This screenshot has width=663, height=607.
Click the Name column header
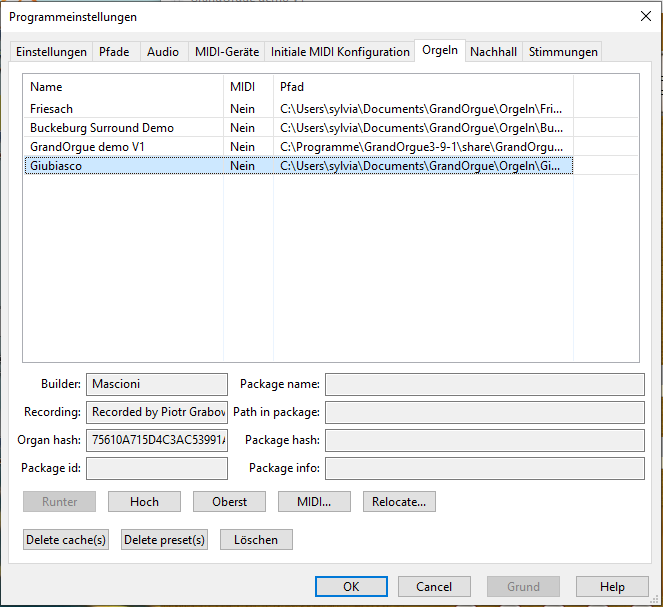click(x=46, y=87)
